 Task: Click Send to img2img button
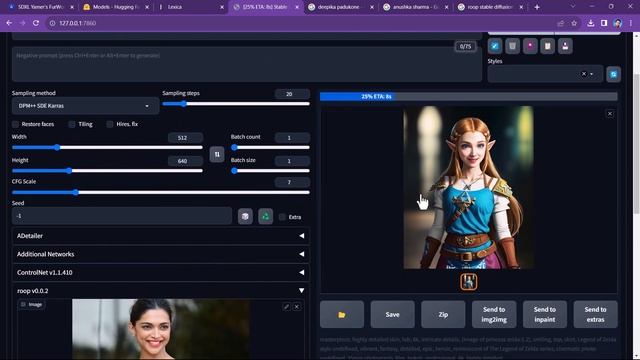click(x=494, y=314)
